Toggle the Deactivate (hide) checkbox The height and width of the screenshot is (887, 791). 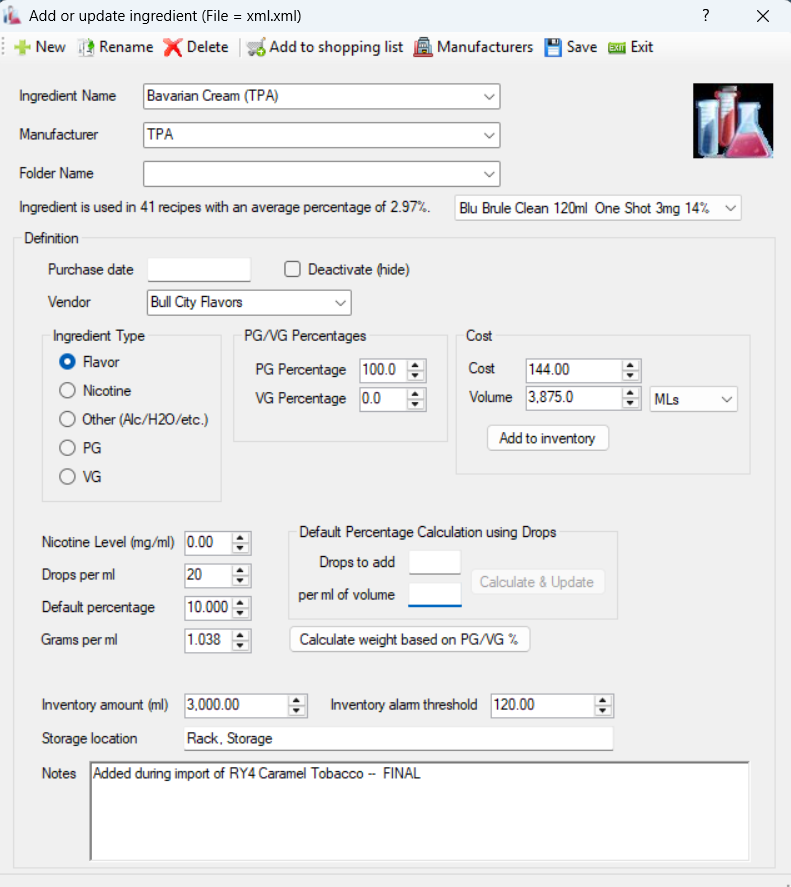click(293, 269)
